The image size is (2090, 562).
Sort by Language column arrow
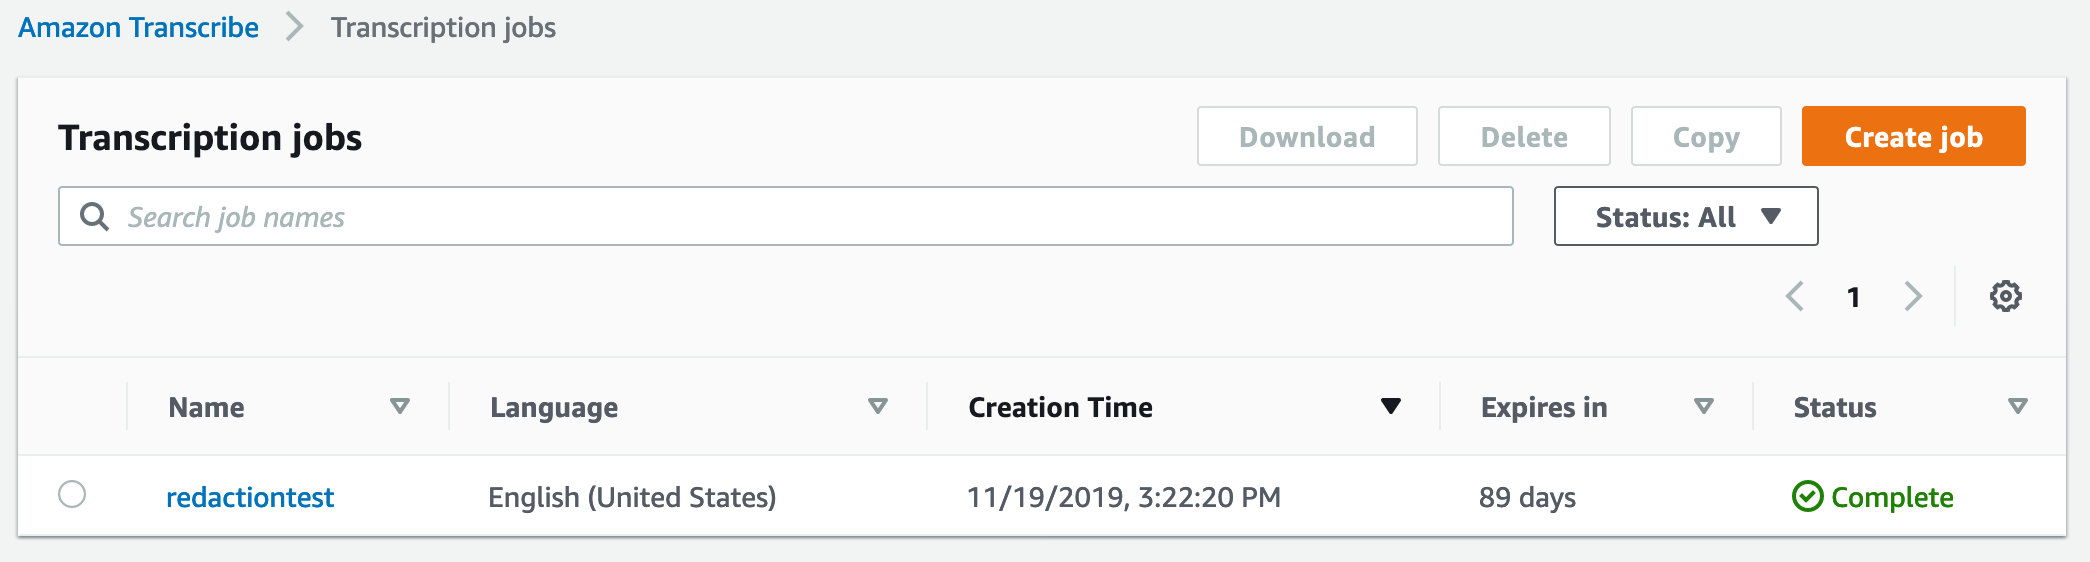click(x=878, y=406)
